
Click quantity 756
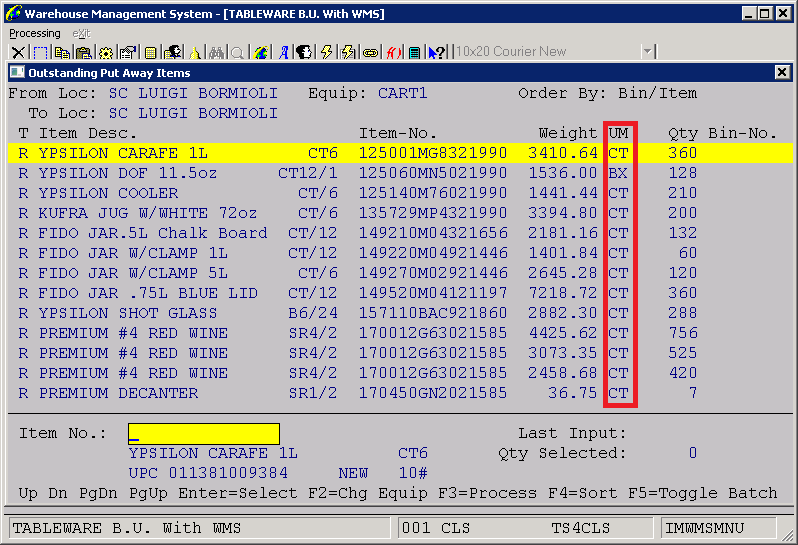pyautogui.click(x=683, y=333)
